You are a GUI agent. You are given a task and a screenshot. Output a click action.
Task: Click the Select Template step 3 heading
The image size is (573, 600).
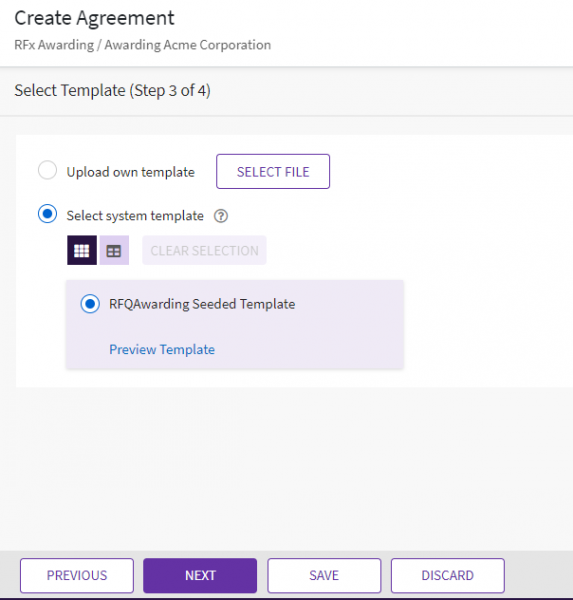[113, 91]
